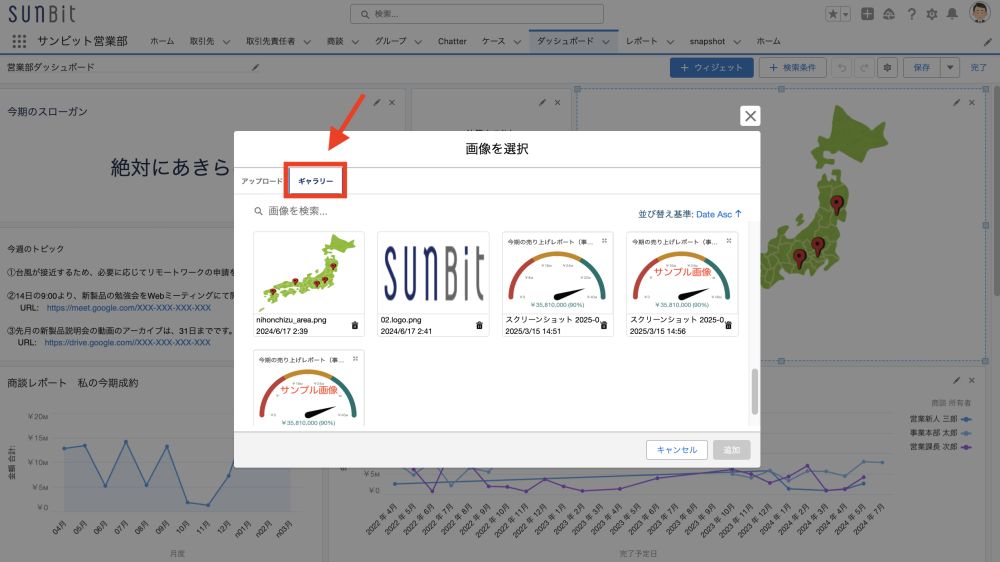Add a new ウィジェット
This screenshot has height=562, width=1000.
pos(711,68)
